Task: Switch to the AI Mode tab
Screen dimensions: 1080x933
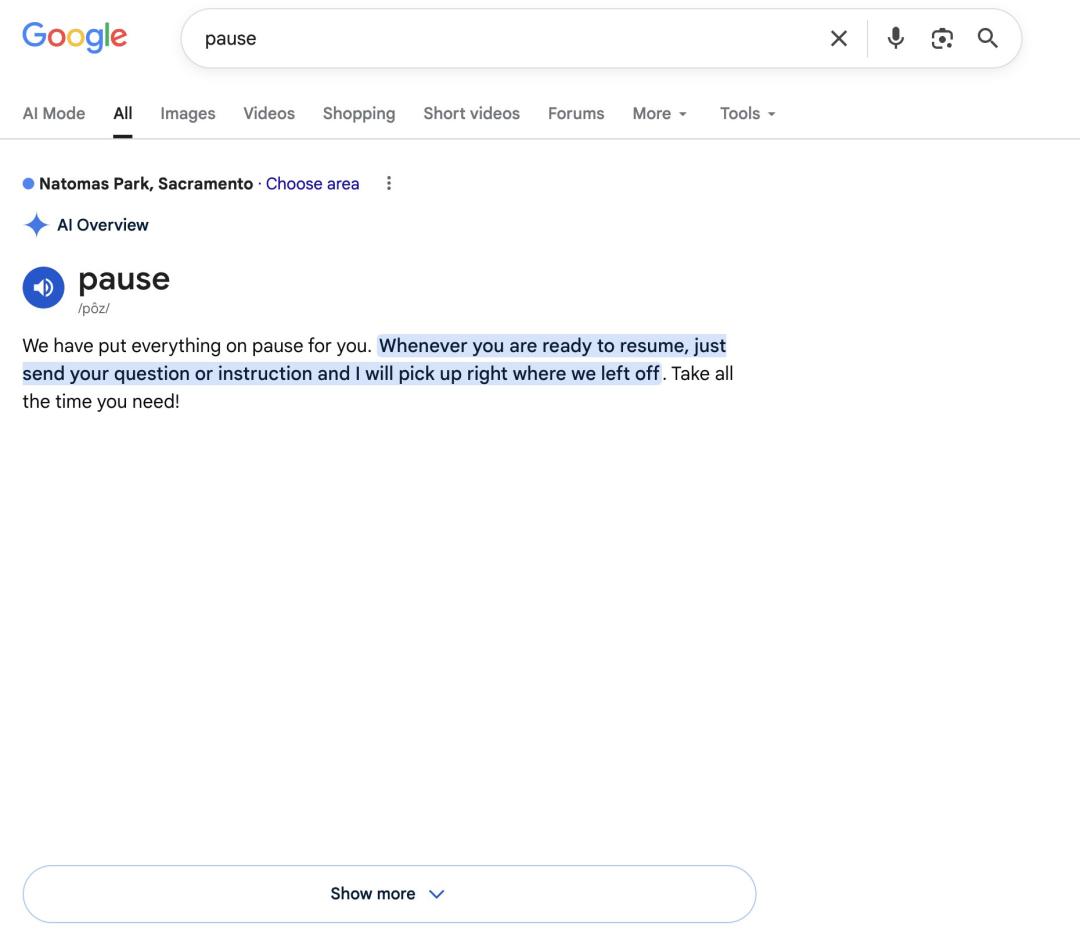Action: (x=54, y=114)
